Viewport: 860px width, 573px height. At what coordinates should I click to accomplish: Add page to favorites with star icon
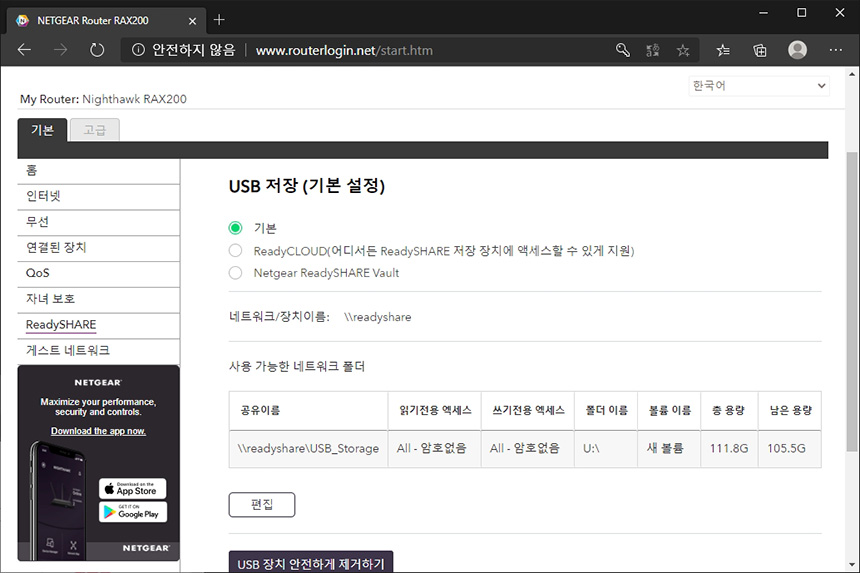683,50
